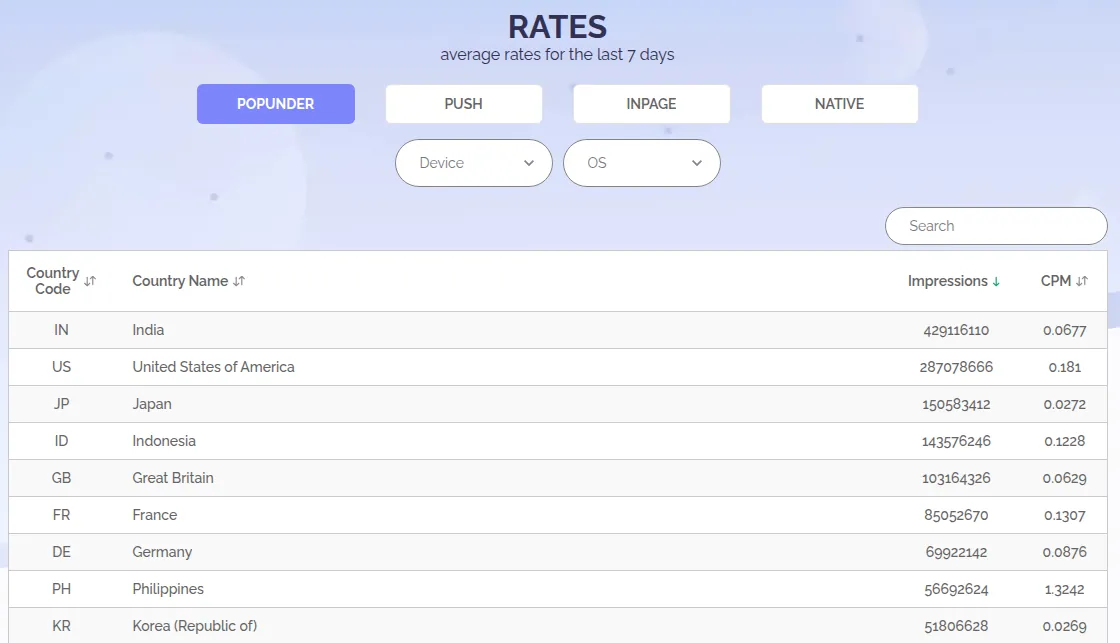This screenshot has width=1120, height=643.
Task: Click CPM value 0.1307
Action: click(x=1064, y=515)
